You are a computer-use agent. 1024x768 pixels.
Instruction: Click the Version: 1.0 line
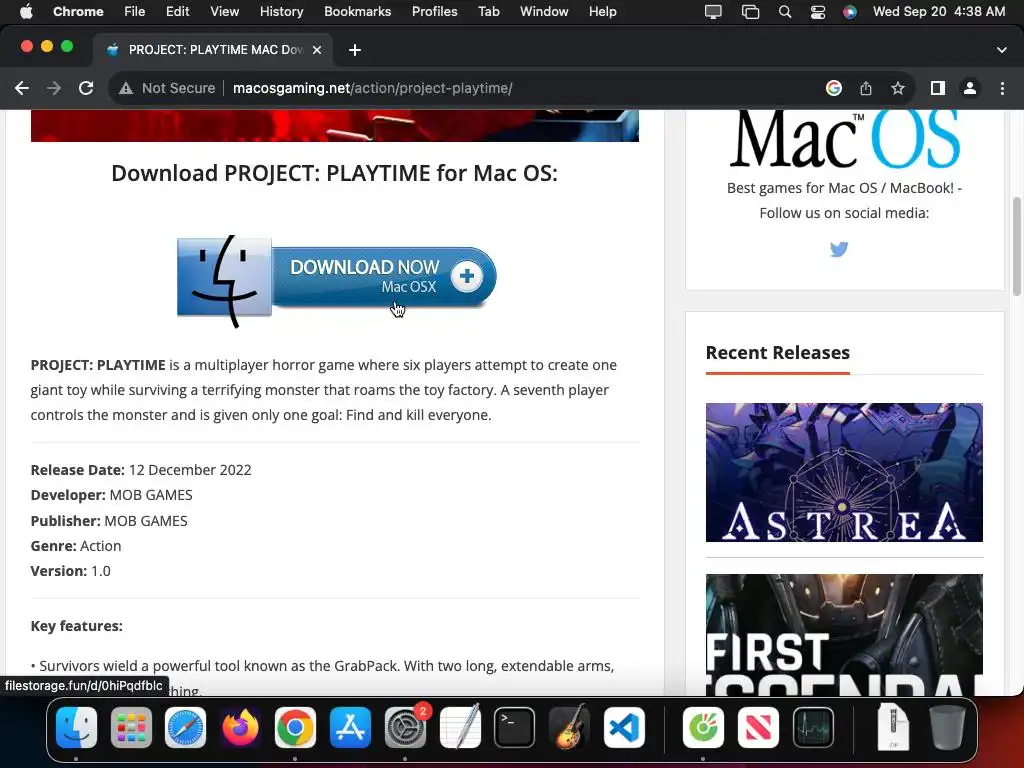(71, 571)
